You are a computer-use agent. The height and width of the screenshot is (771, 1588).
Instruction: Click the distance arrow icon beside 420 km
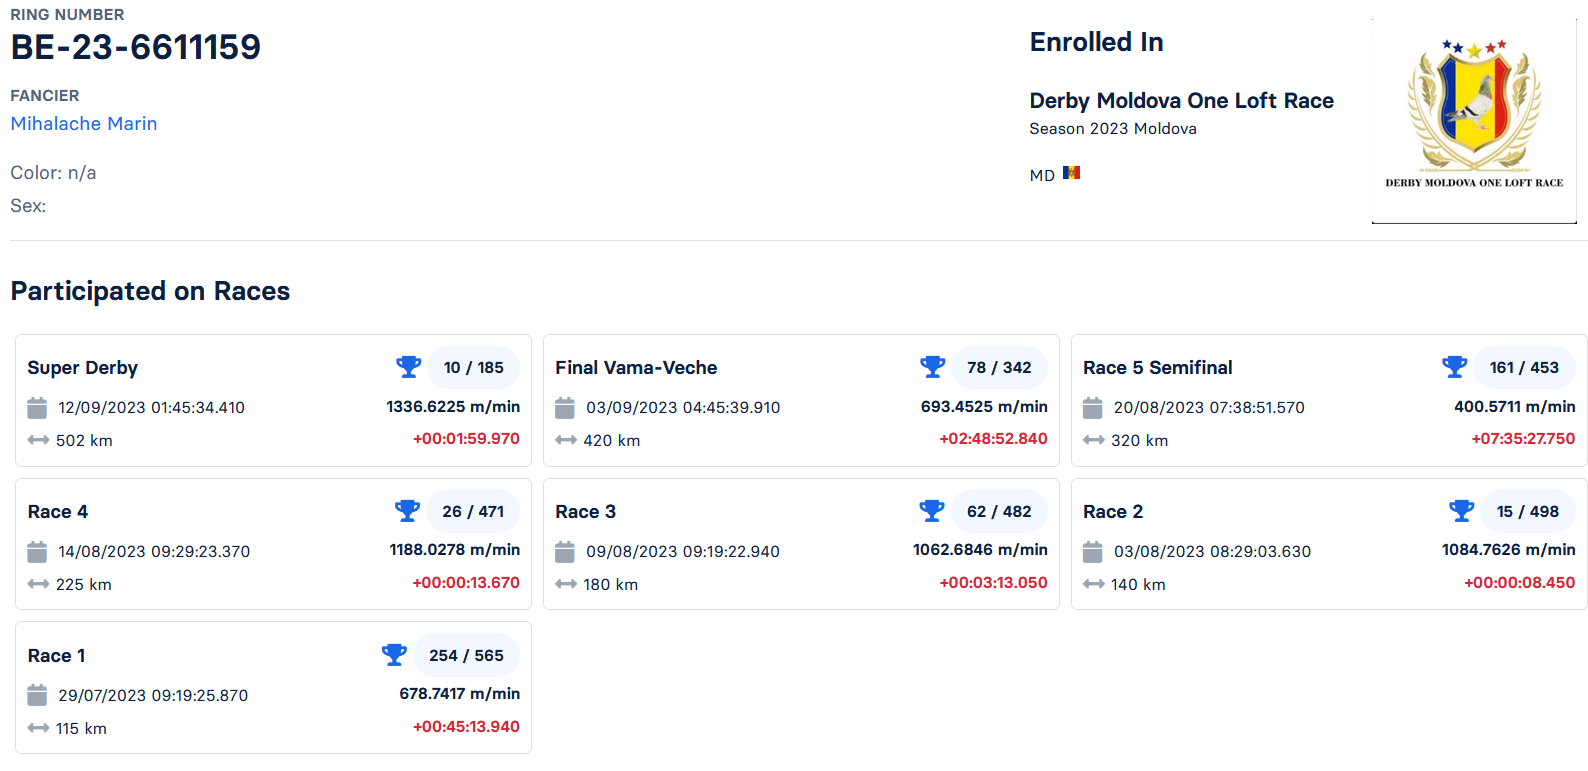point(566,440)
